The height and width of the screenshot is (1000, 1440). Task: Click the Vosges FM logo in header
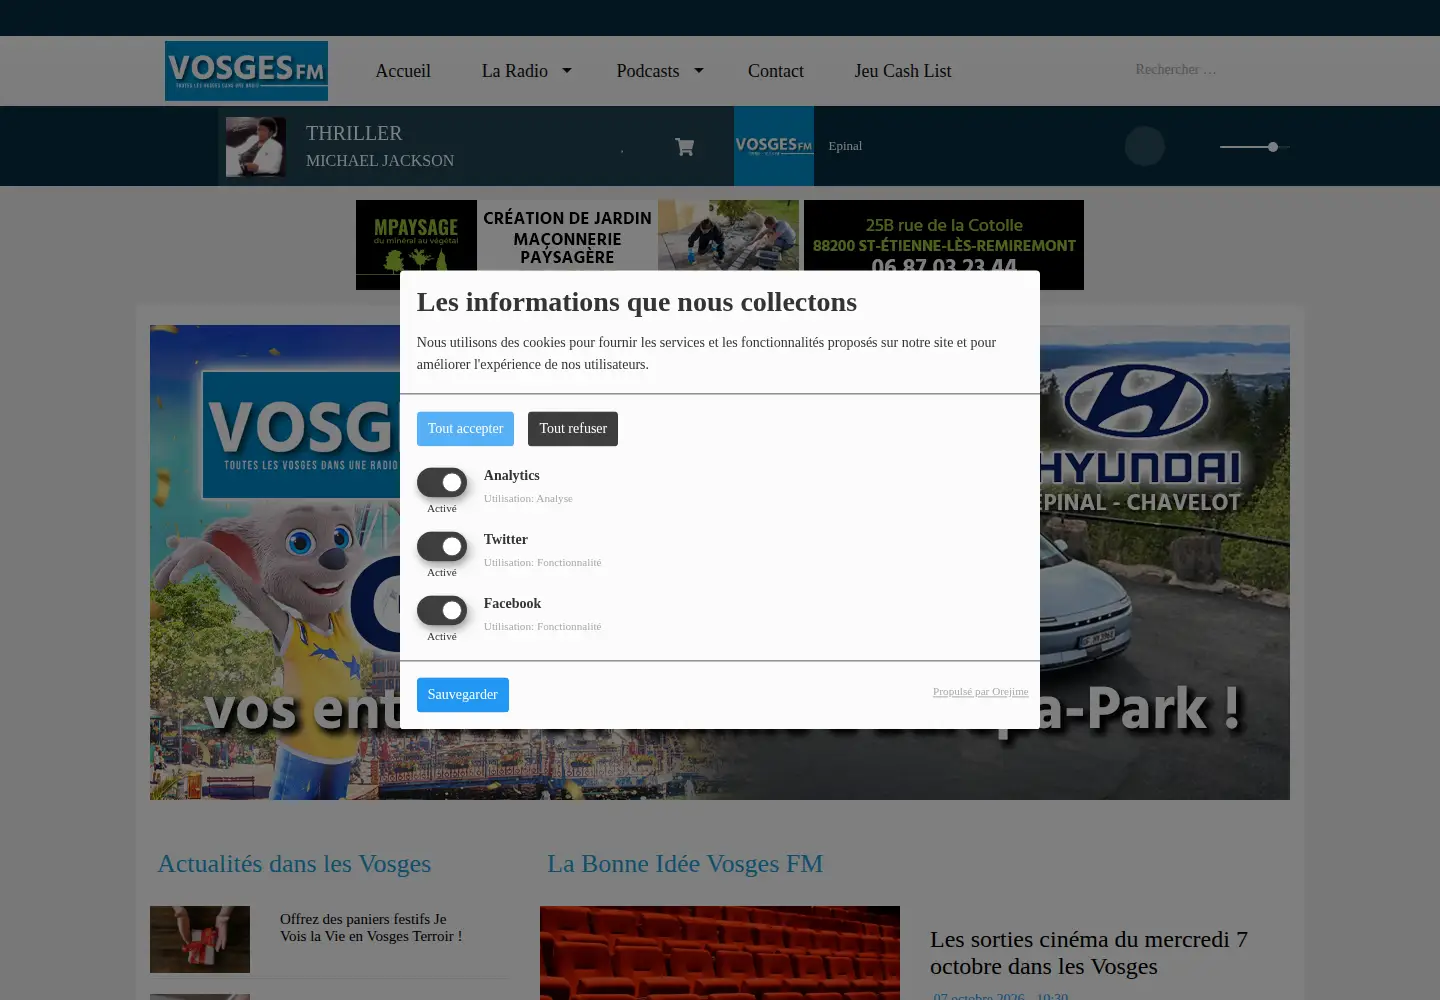point(246,71)
